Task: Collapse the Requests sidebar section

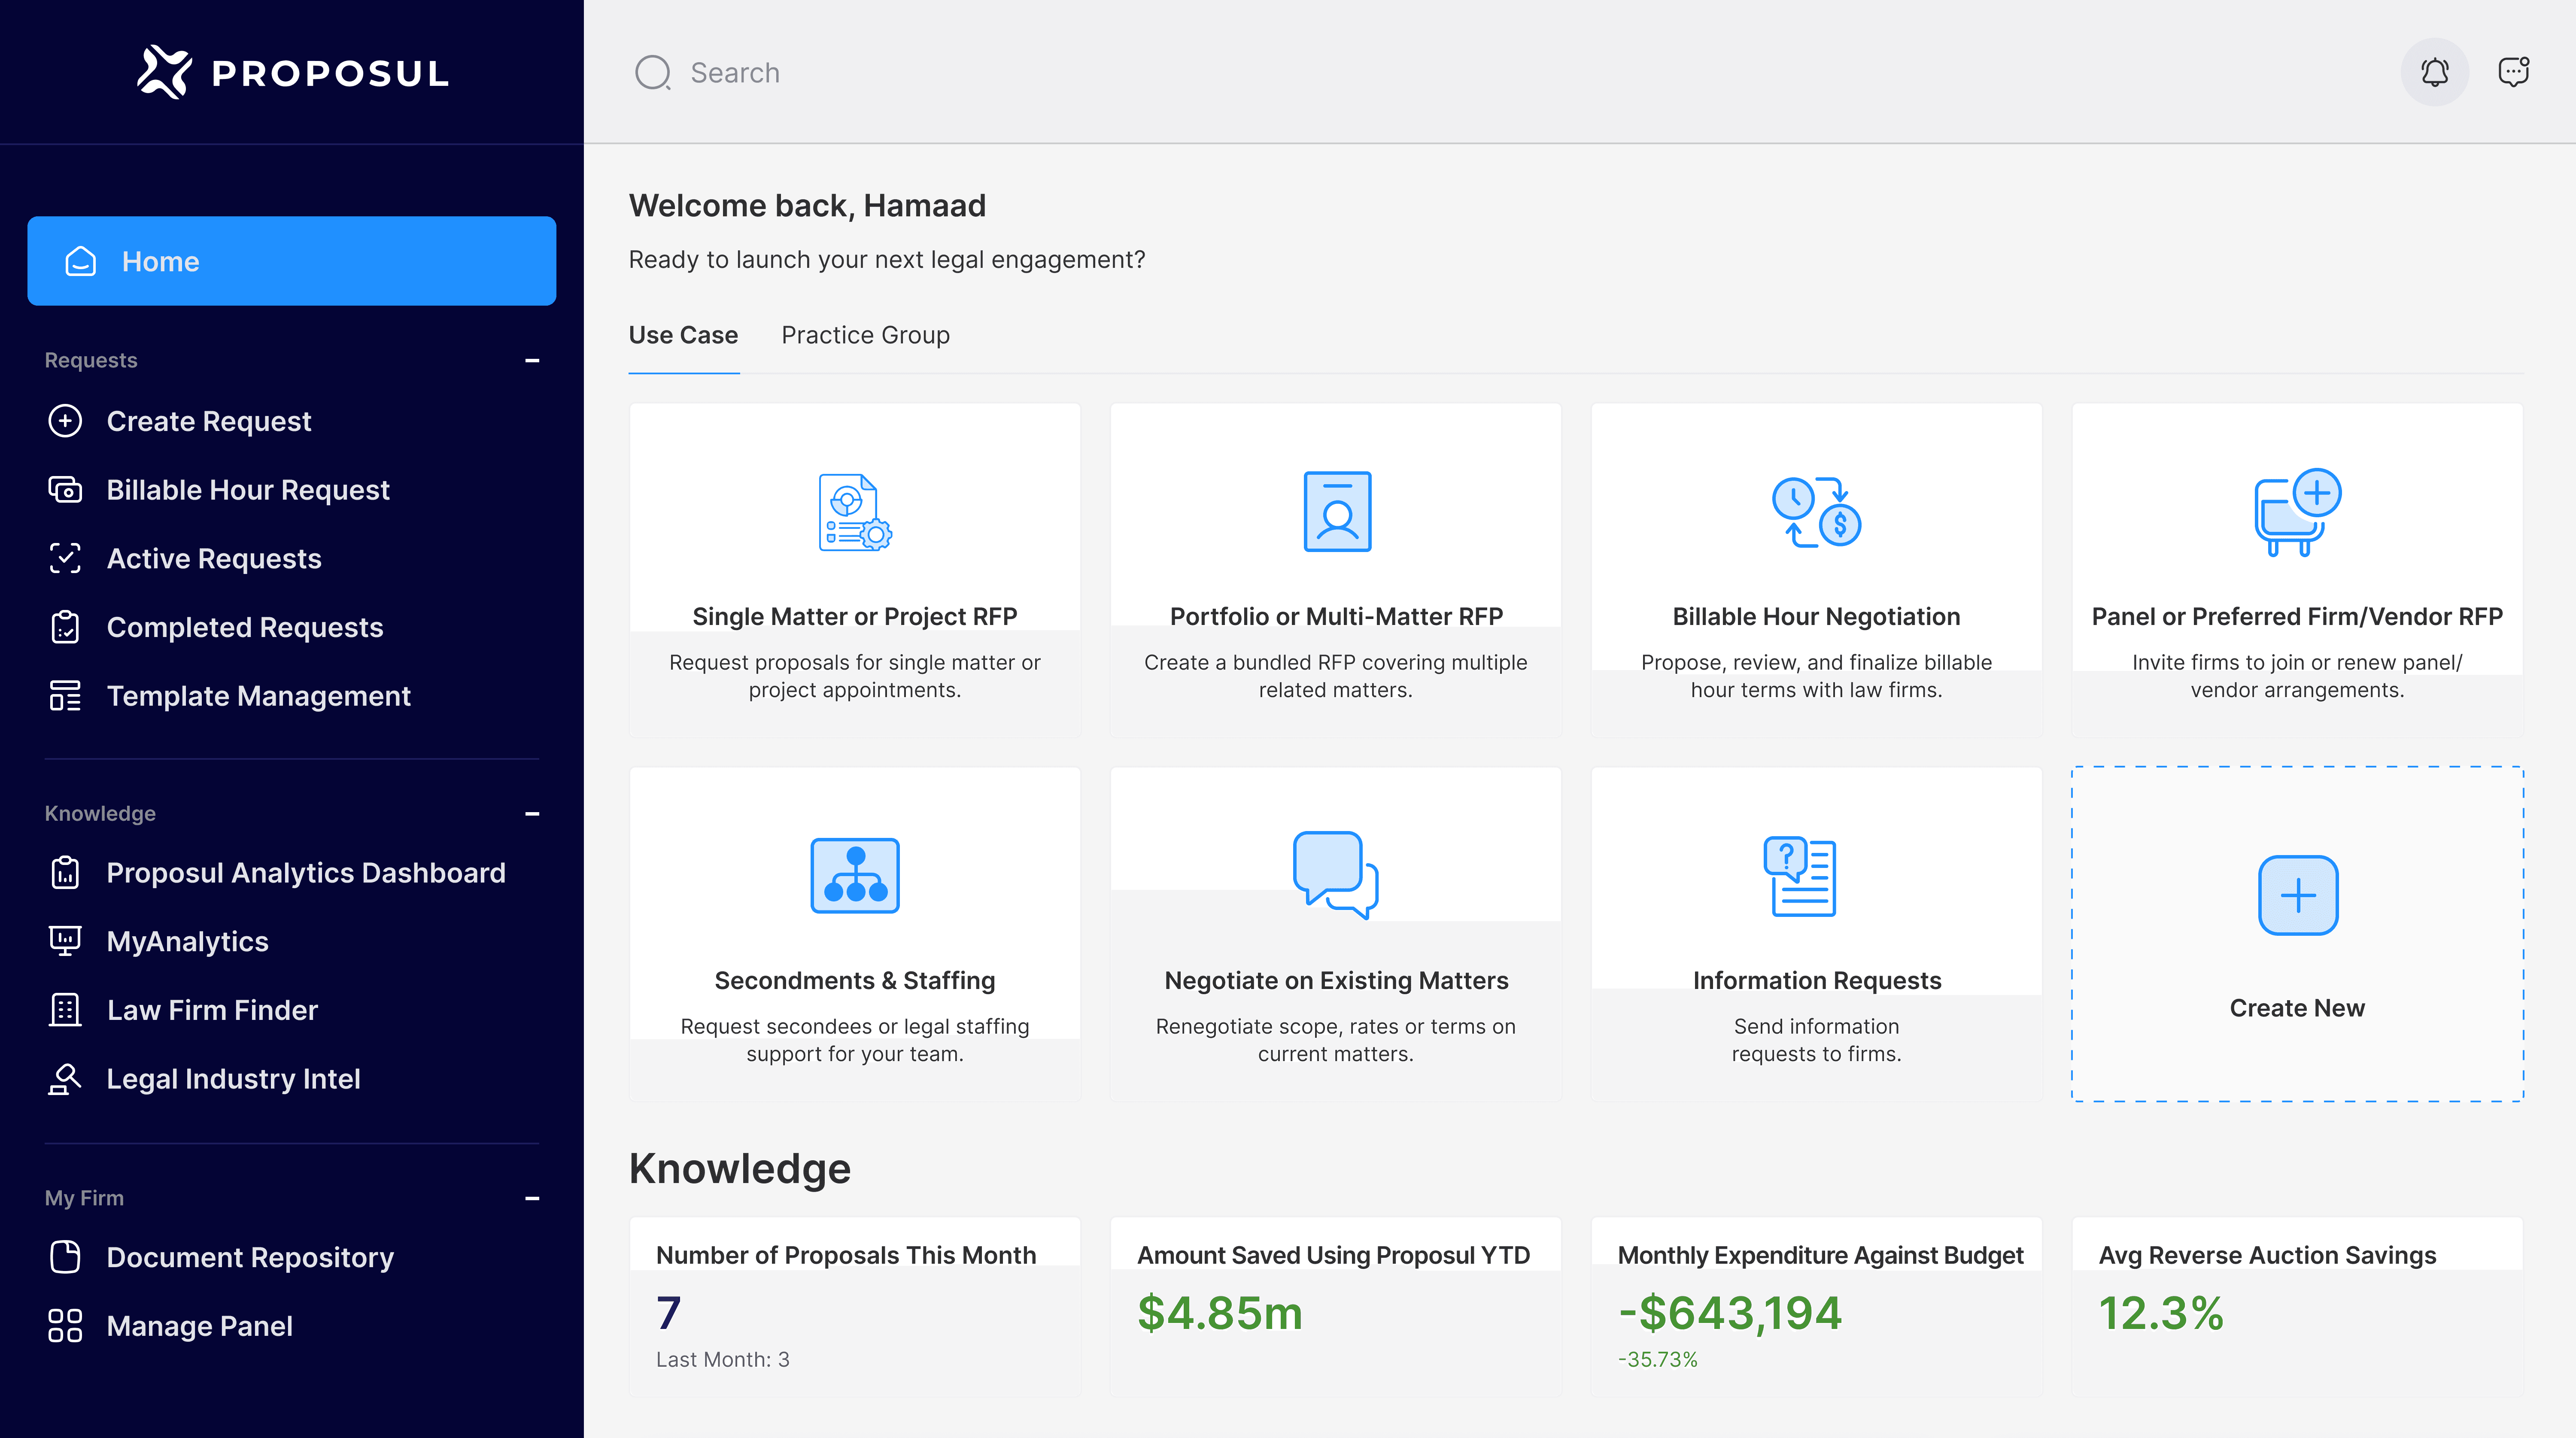Action: point(532,360)
